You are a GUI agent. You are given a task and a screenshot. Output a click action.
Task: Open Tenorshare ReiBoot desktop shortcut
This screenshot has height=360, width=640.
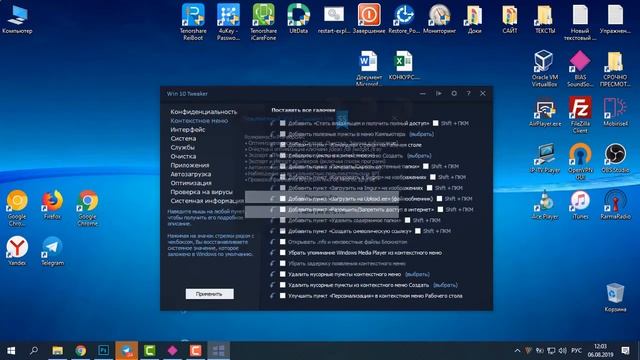tap(193, 22)
